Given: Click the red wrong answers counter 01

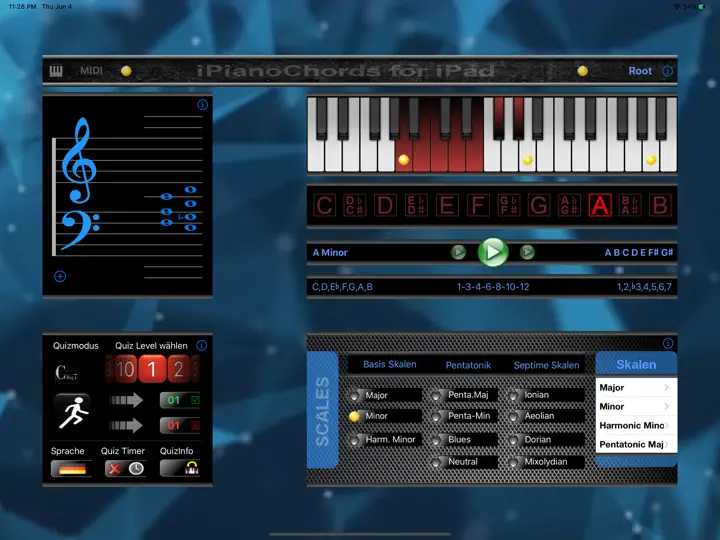Looking at the screenshot, I should pyautogui.click(x=180, y=425).
